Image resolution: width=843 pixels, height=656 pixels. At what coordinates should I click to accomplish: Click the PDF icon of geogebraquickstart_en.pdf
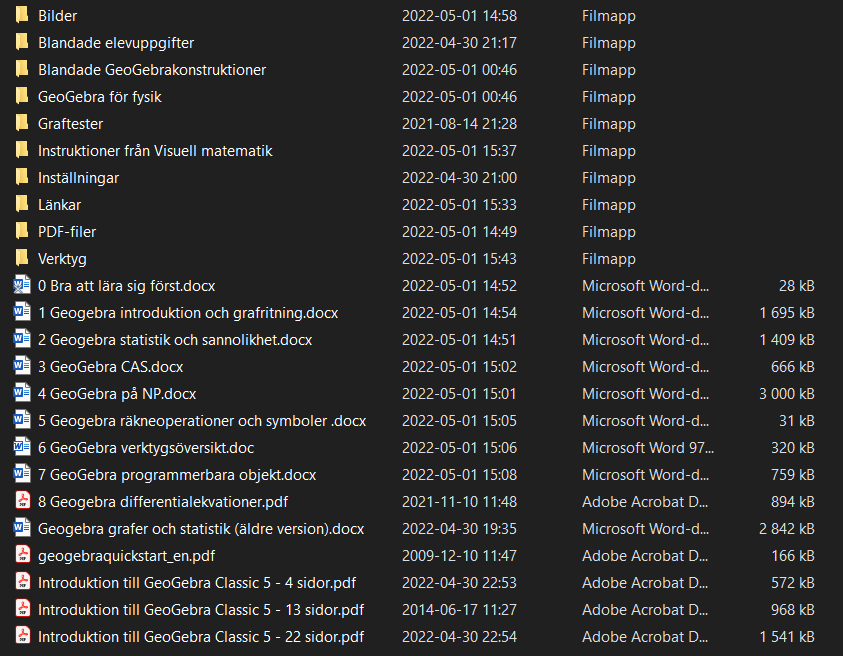click(x=22, y=556)
